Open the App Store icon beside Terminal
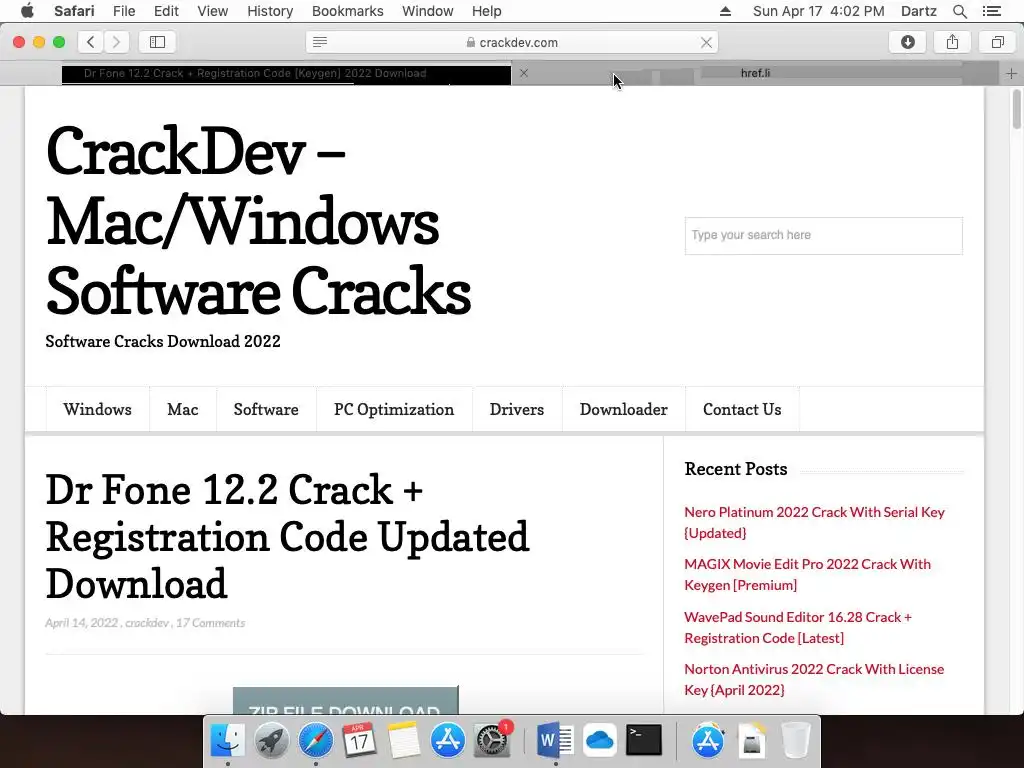This screenshot has height=768, width=1024. (x=708, y=741)
